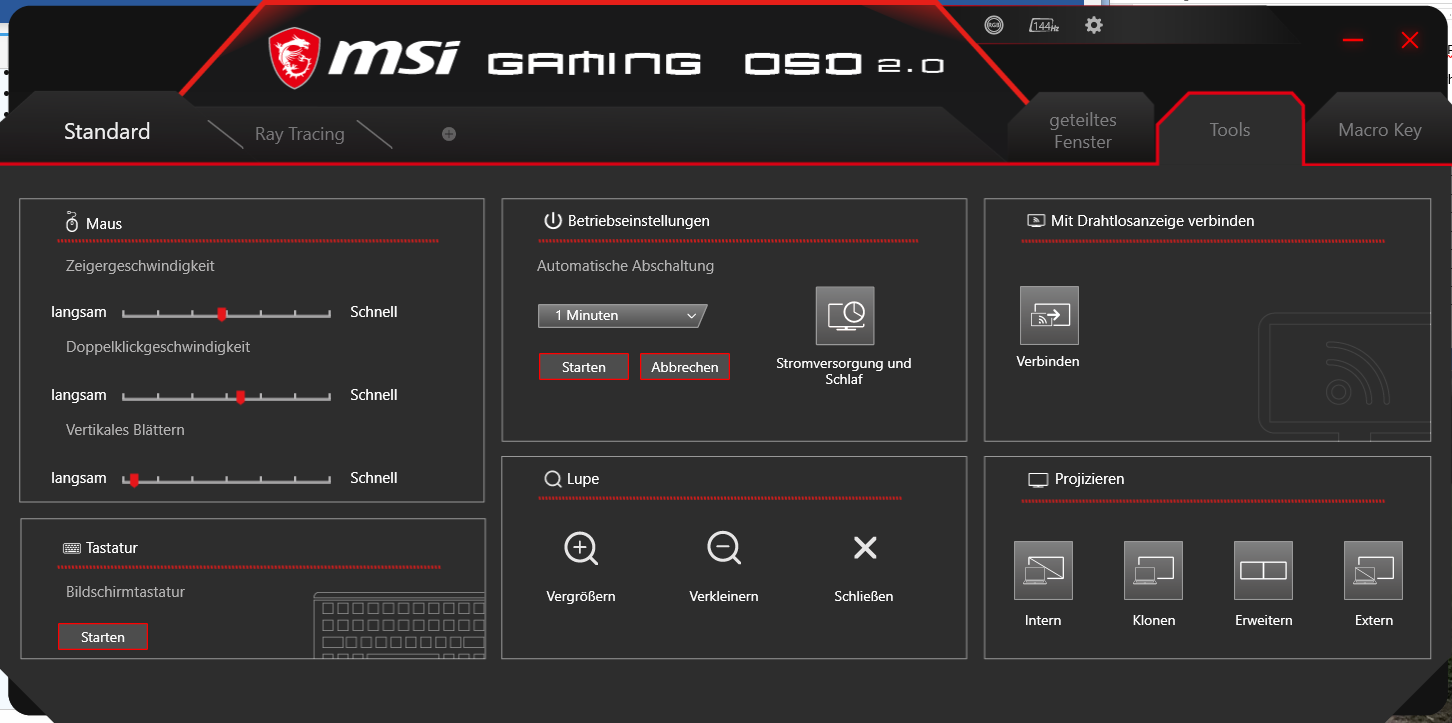Click the Vertikales Blättern slider handle
Screen dimensions: 1452x723
point(134,480)
